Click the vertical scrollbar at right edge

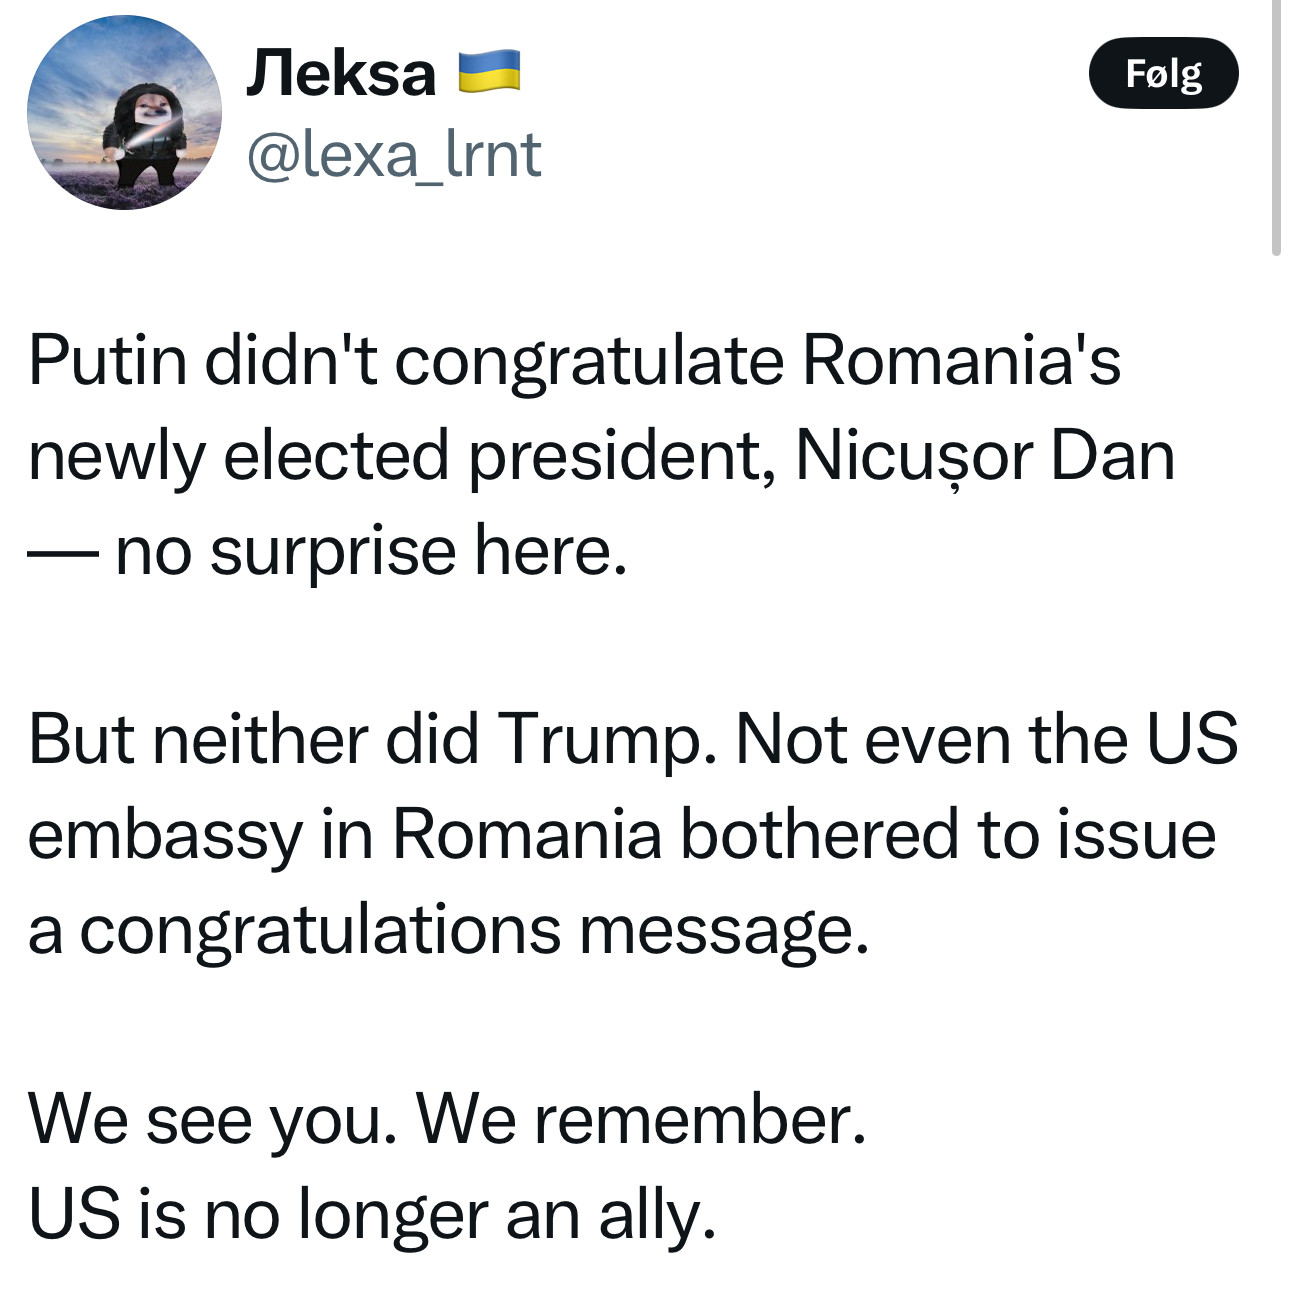coord(1276,128)
